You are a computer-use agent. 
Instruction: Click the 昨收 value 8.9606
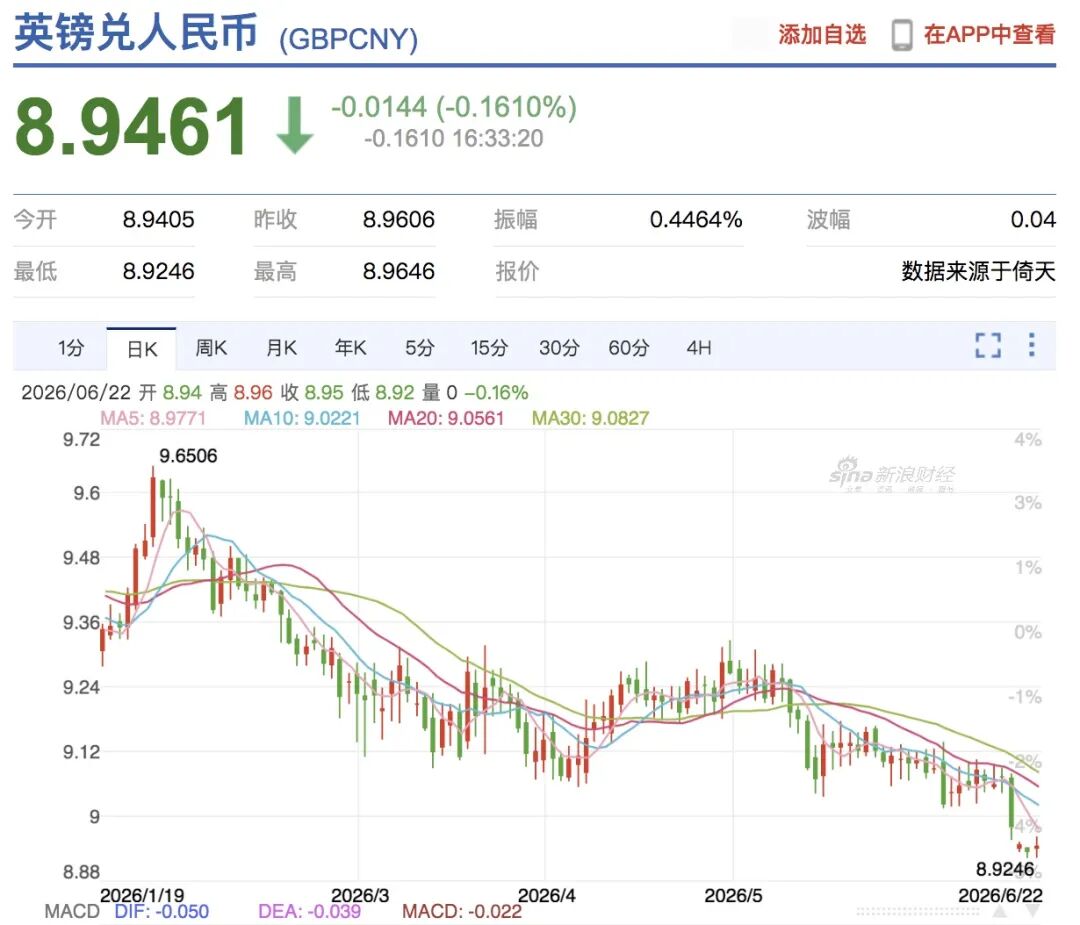pyautogui.click(x=399, y=220)
